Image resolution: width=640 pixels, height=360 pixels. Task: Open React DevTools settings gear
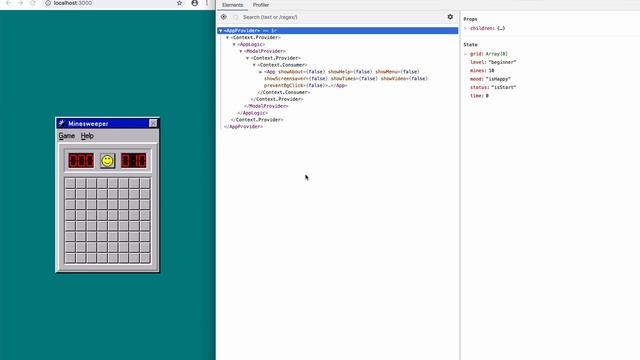450,17
